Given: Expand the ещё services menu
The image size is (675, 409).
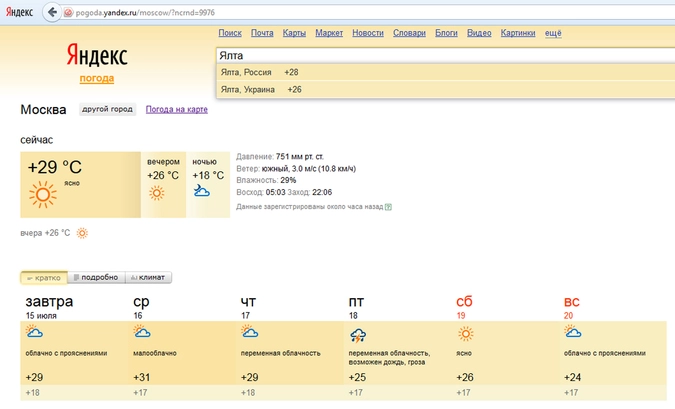Looking at the screenshot, I should [552, 33].
